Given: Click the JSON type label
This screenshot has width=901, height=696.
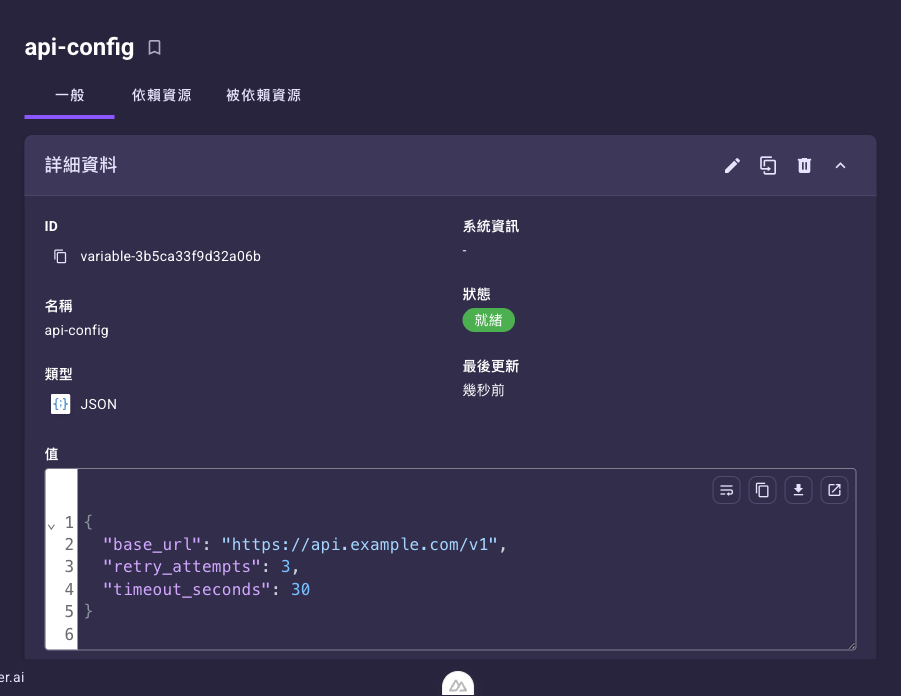Looking at the screenshot, I should (x=98, y=404).
